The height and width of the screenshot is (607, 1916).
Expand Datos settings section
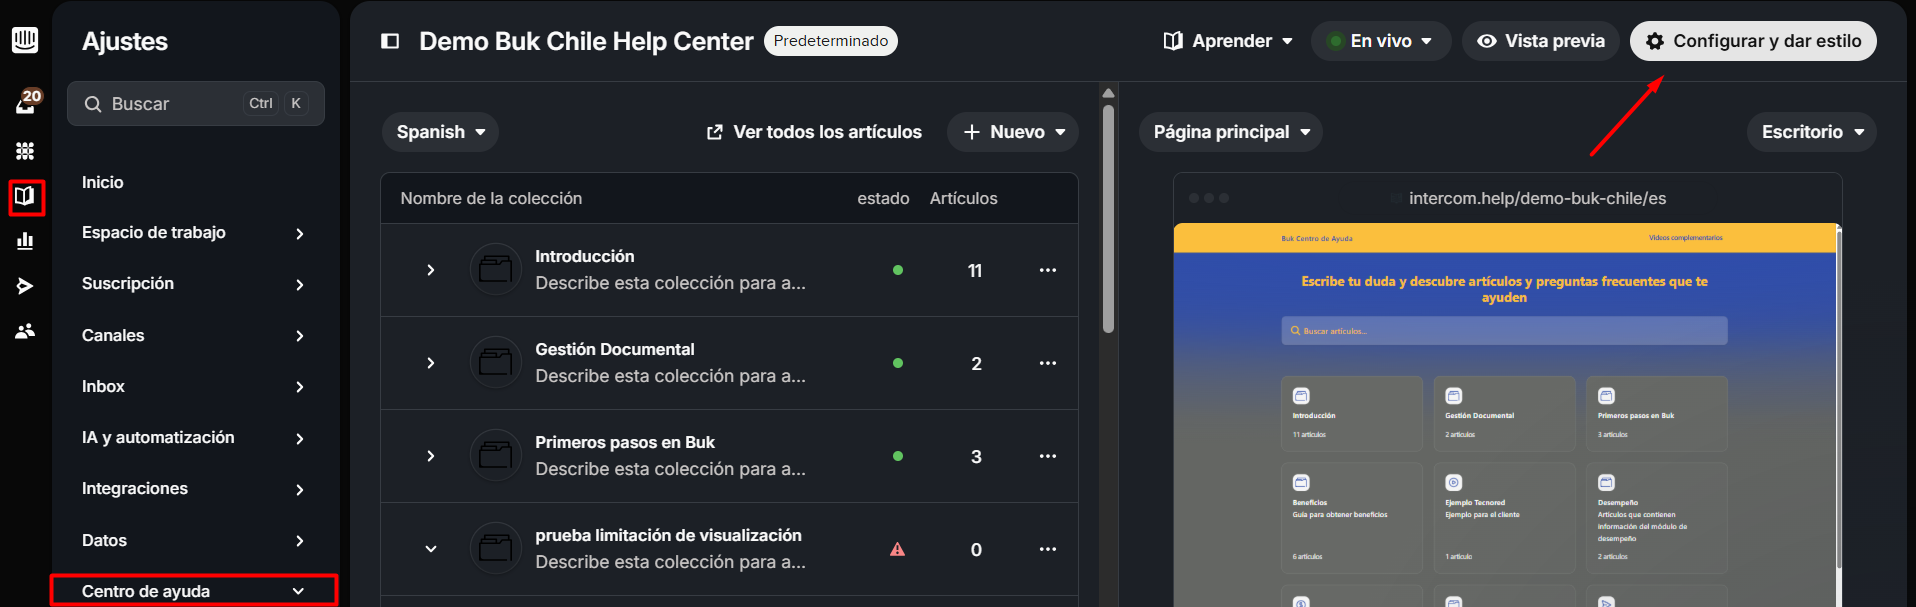point(194,541)
